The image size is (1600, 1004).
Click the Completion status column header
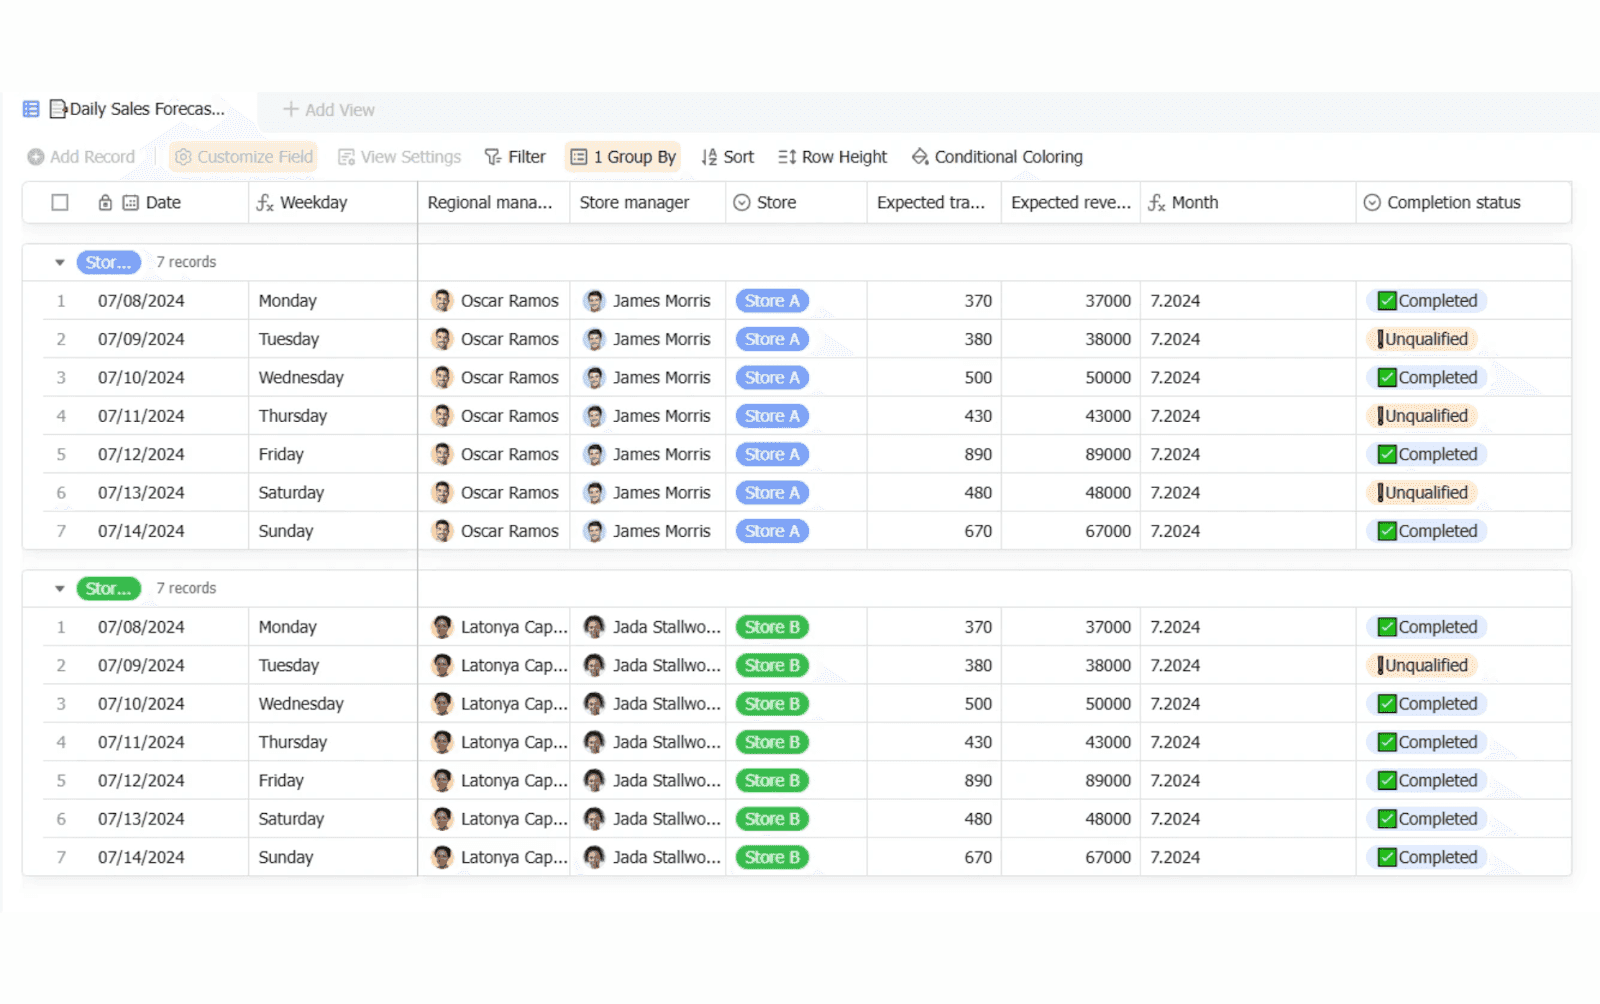click(x=1464, y=203)
